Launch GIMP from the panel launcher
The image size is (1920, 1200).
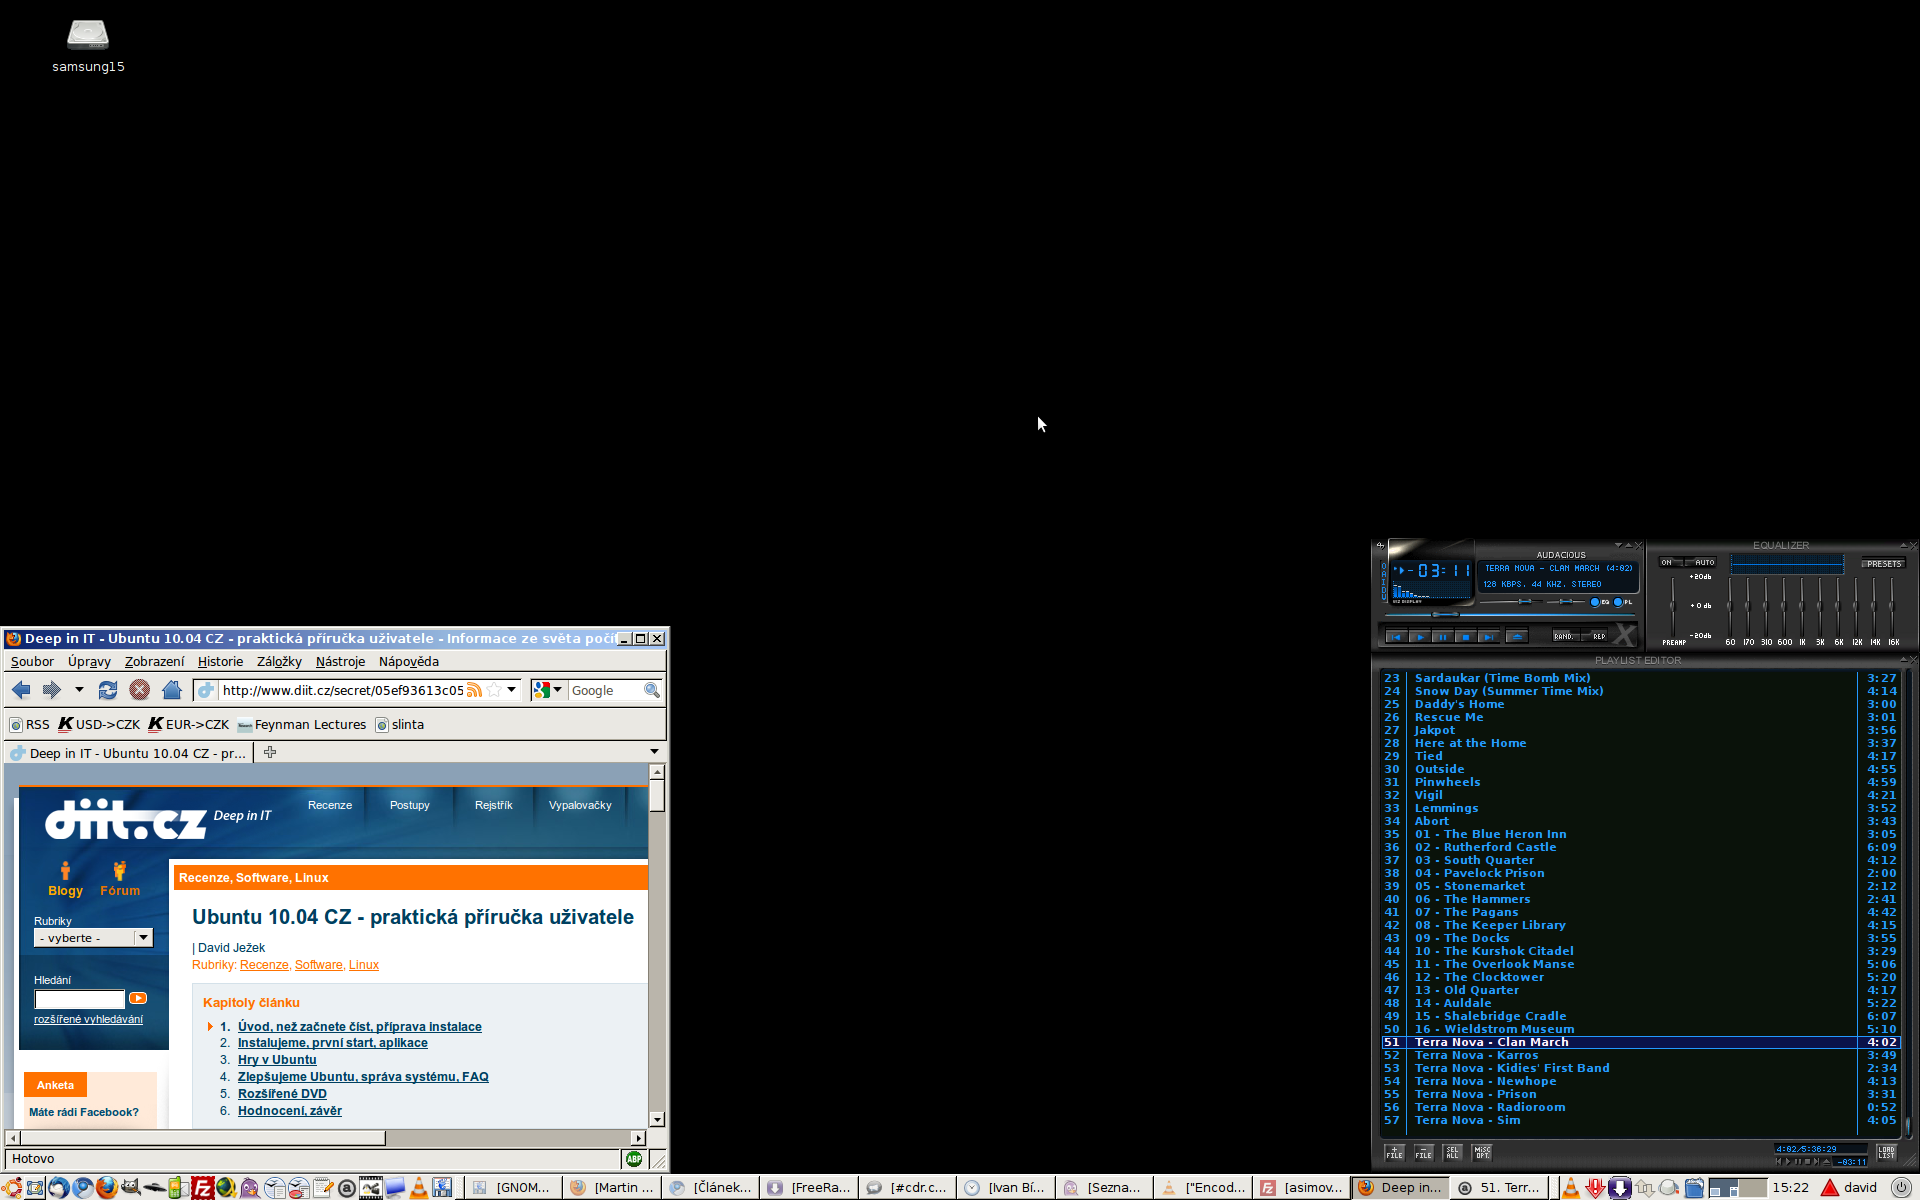(x=131, y=1188)
